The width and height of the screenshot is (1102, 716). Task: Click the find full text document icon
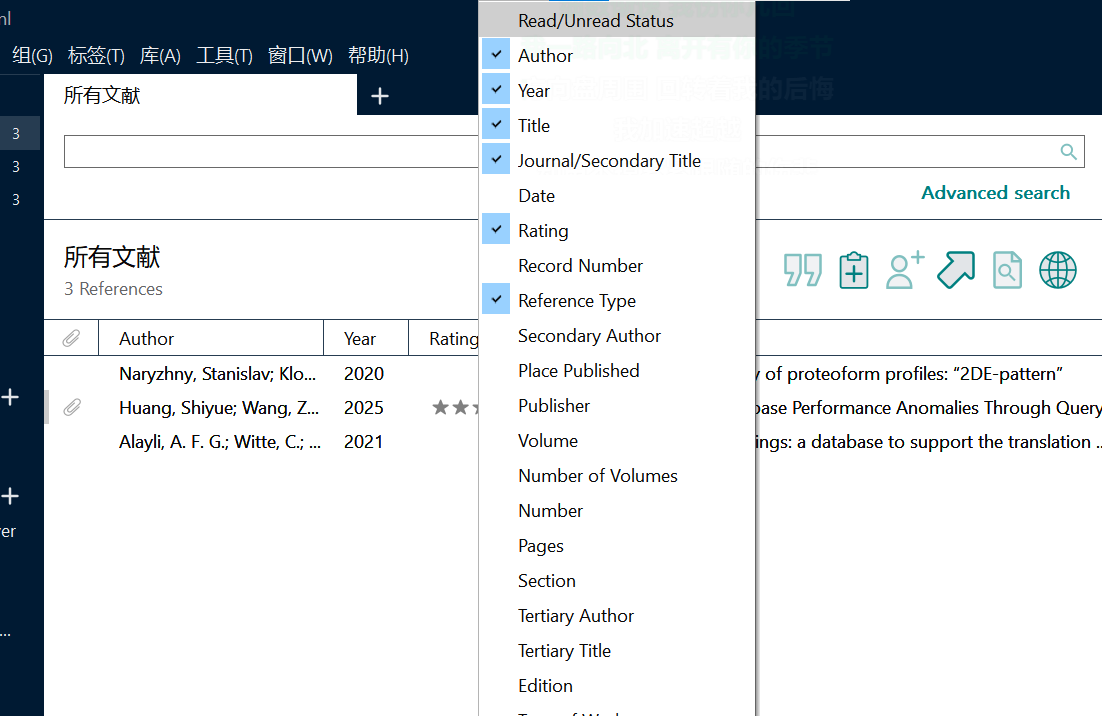pyautogui.click(x=1007, y=271)
